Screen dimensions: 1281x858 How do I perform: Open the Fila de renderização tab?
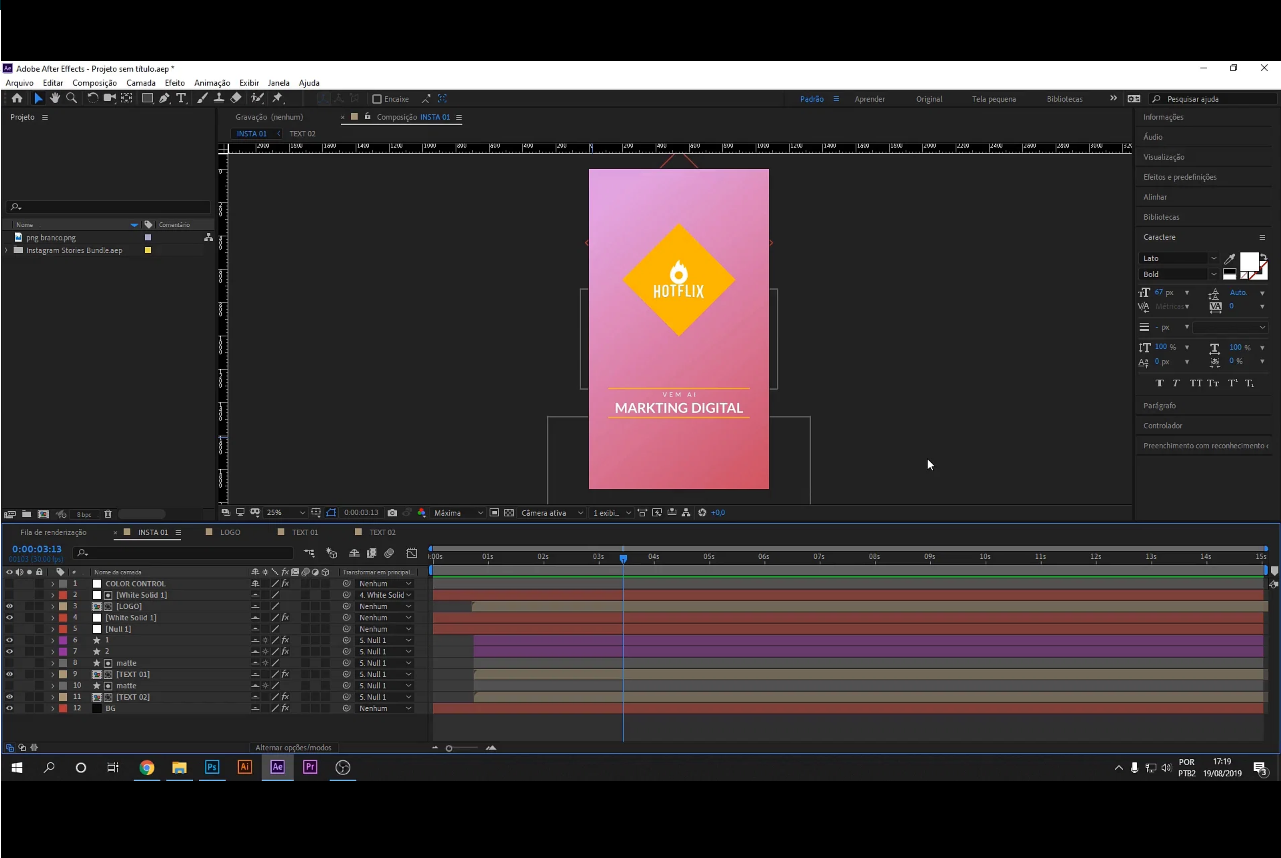pos(53,533)
